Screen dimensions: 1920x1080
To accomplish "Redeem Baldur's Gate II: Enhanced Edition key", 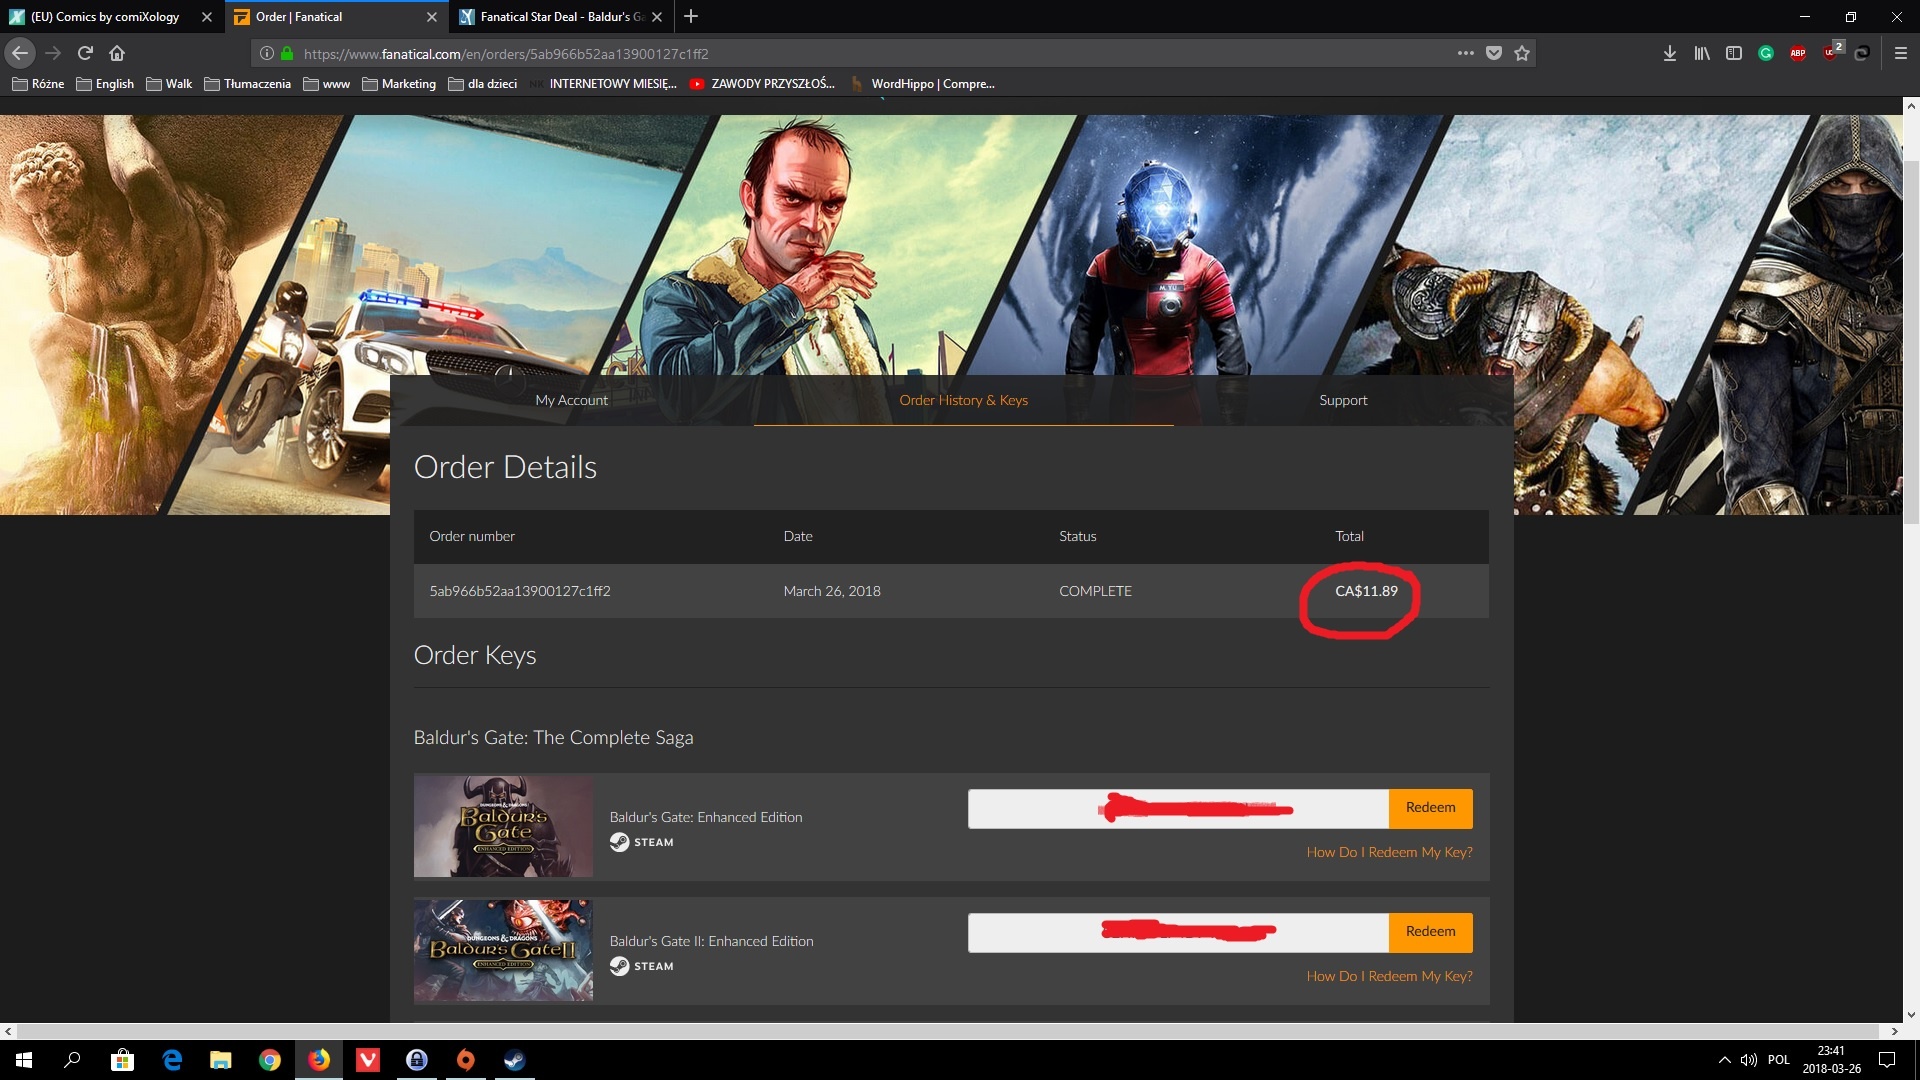I will pyautogui.click(x=1430, y=932).
